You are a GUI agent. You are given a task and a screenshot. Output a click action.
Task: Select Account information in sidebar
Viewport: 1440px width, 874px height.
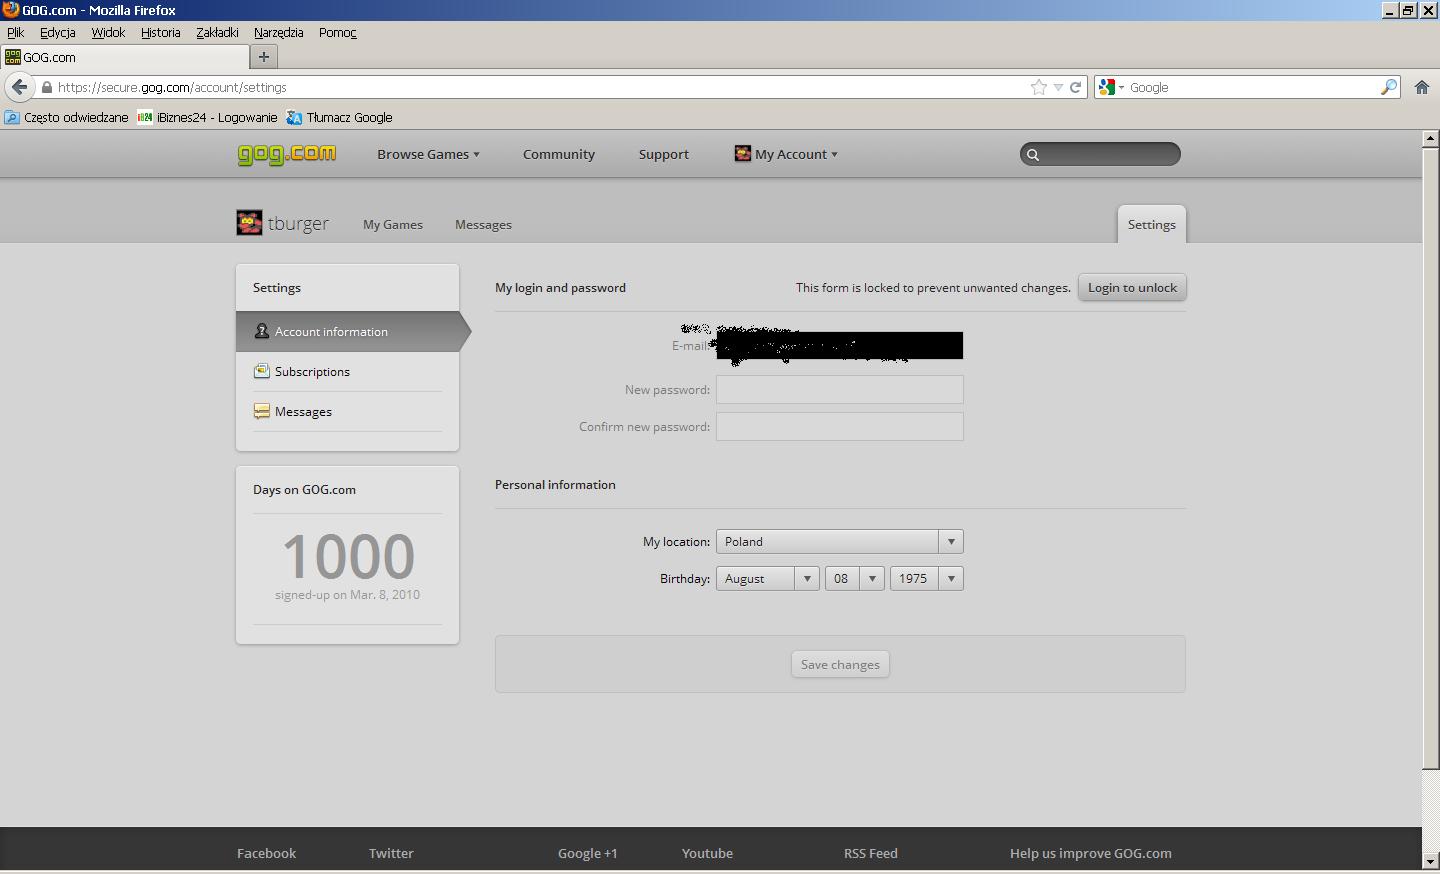click(x=348, y=331)
